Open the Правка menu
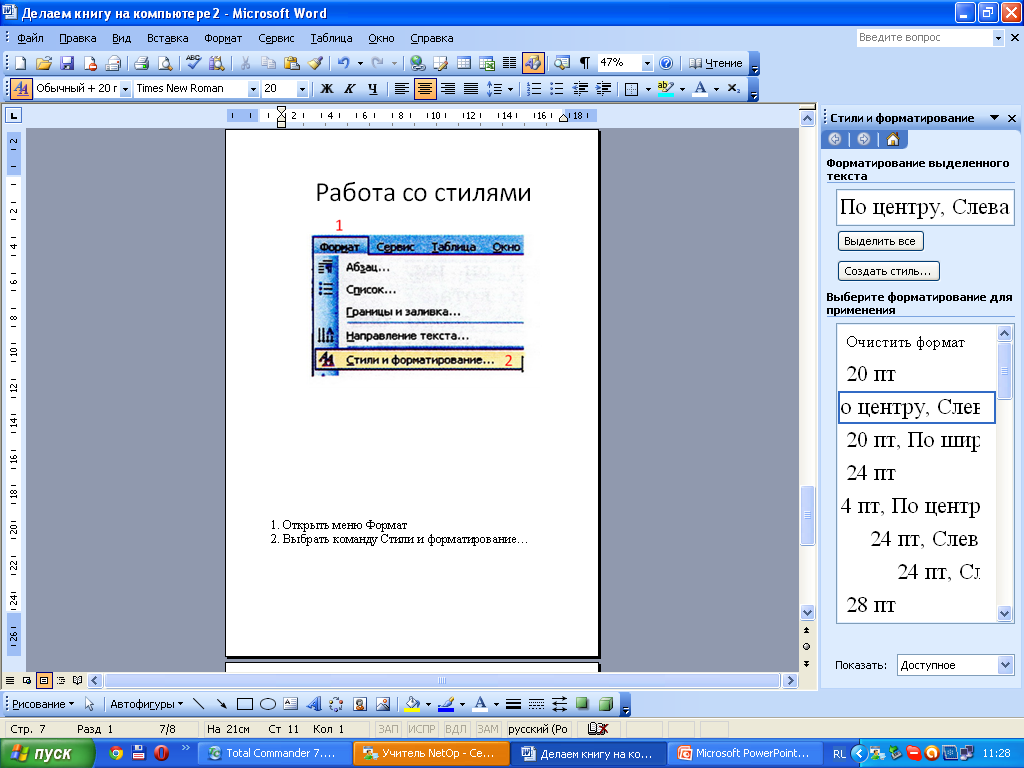The width and height of the screenshot is (1024, 768). tap(78, 38)
